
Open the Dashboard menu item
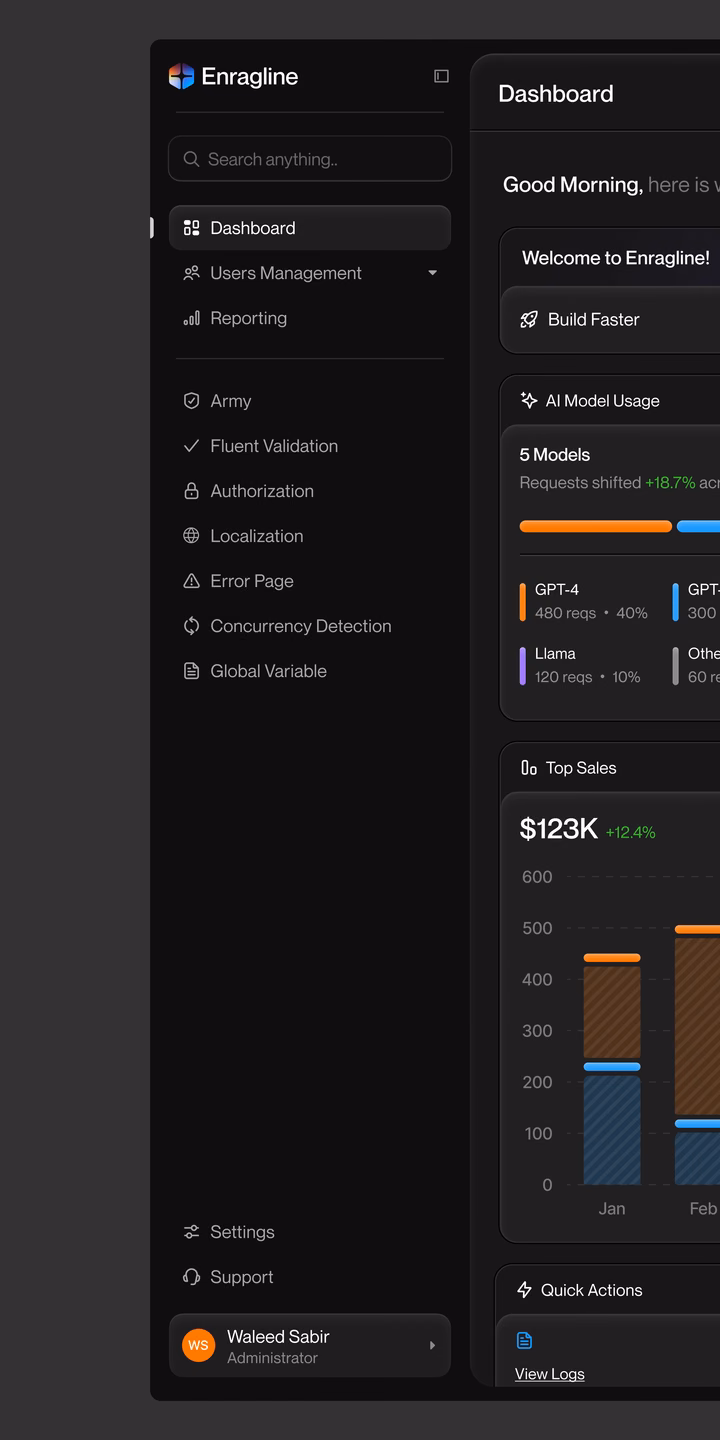[310, 228]
